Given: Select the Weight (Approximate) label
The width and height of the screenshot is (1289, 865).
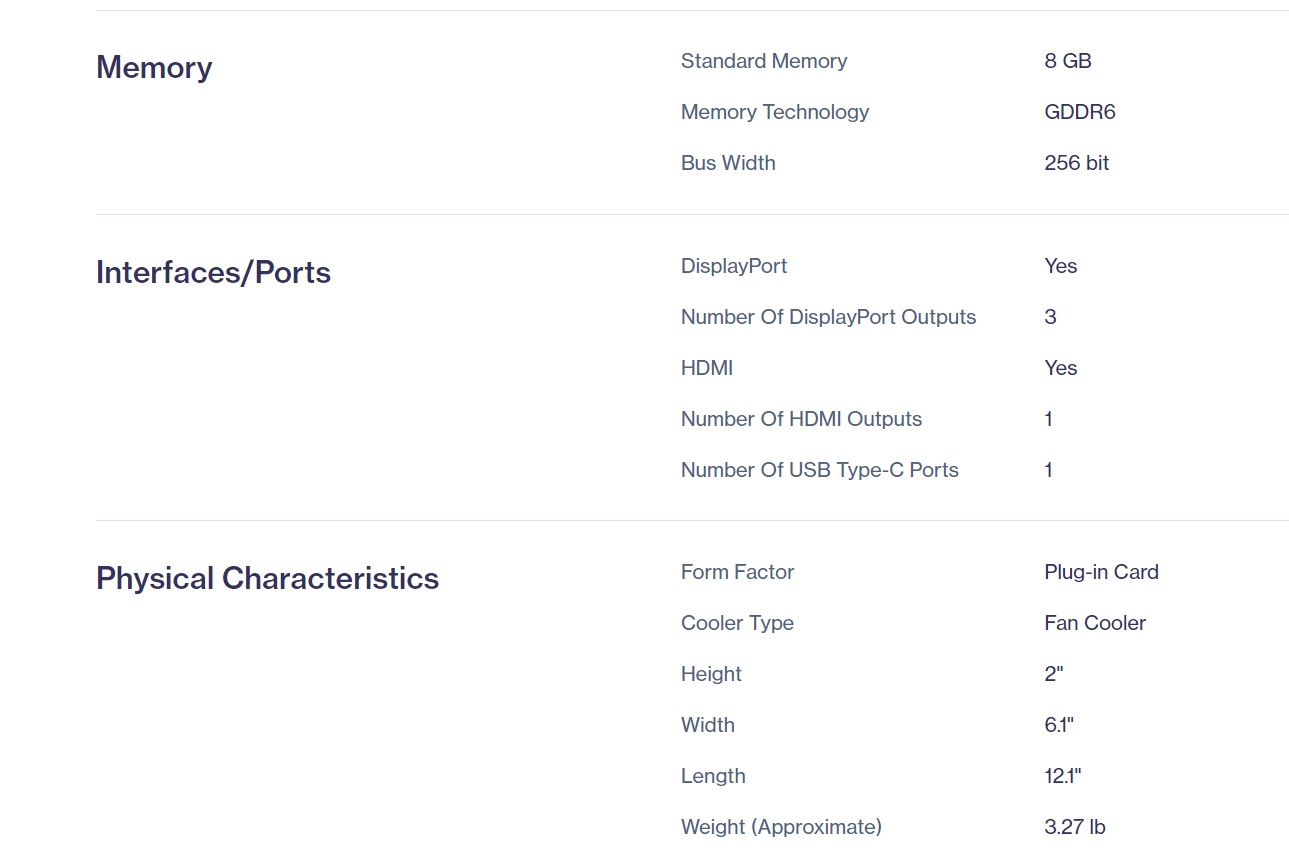Looking at the screenshot, I should [x=781, y=827].
